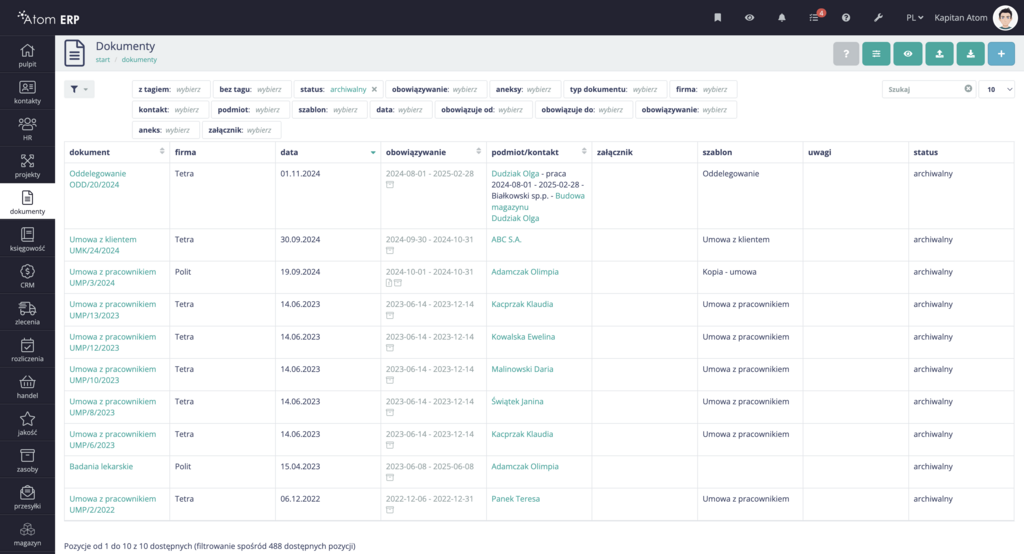Open contact Panek Teresa
1024x554 pixels.
pos(515,498)
